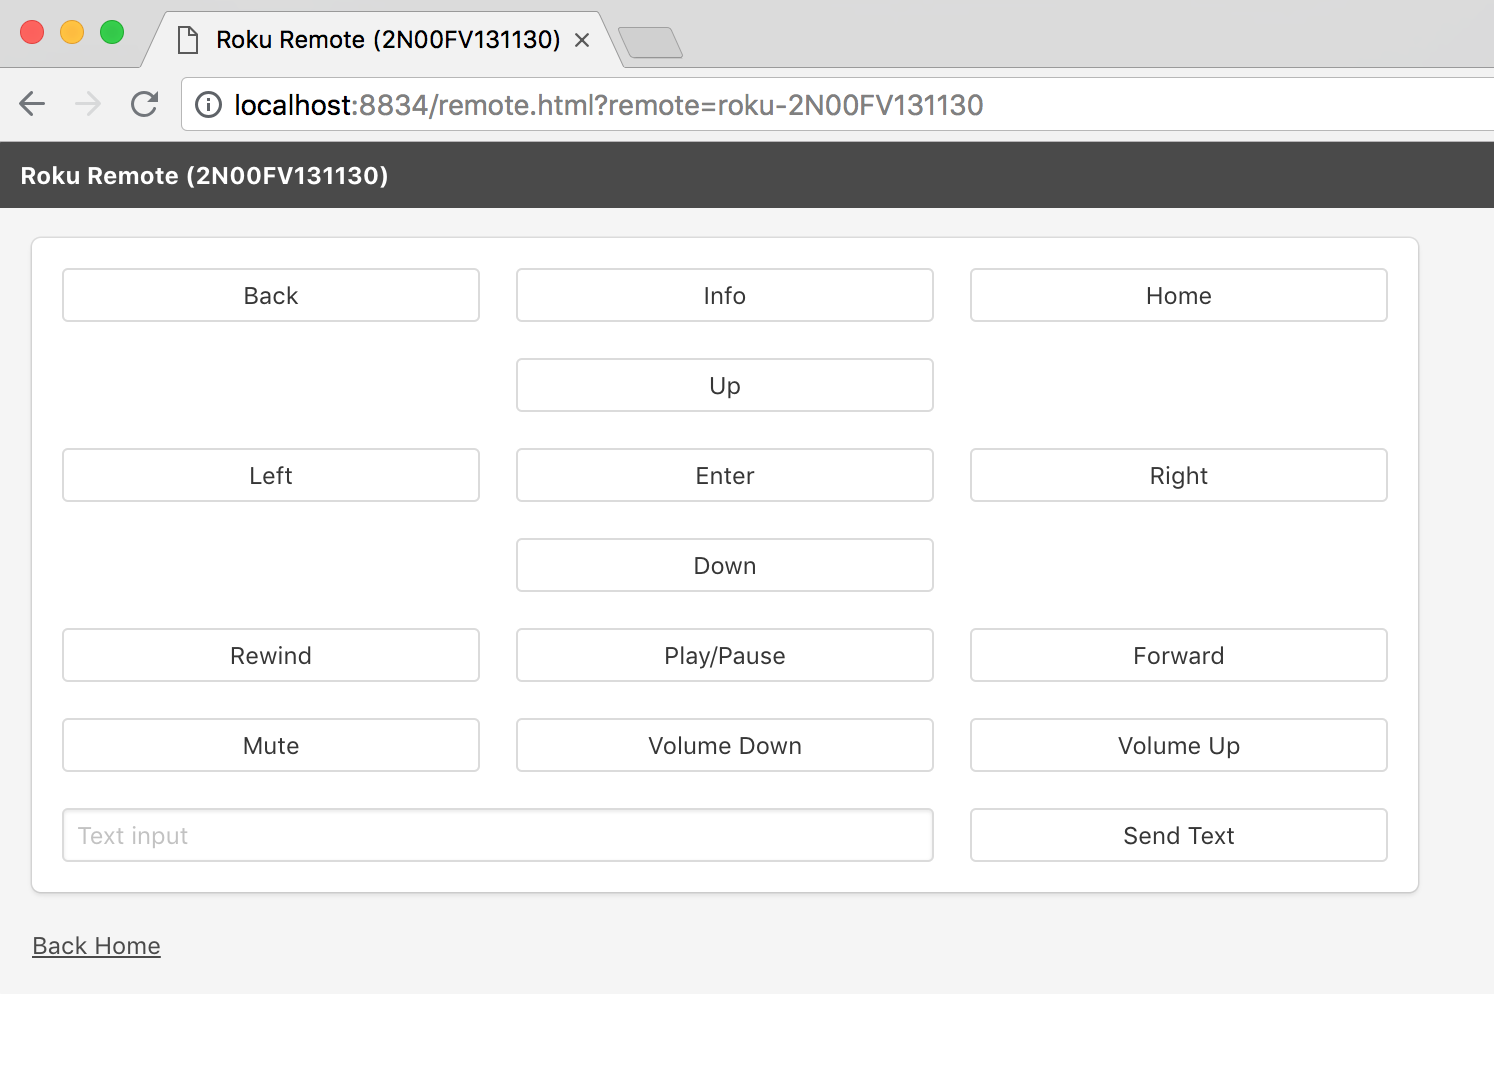Close the browser window with the red button
Screen dimensions: 1494x1076
pos(32,32)
